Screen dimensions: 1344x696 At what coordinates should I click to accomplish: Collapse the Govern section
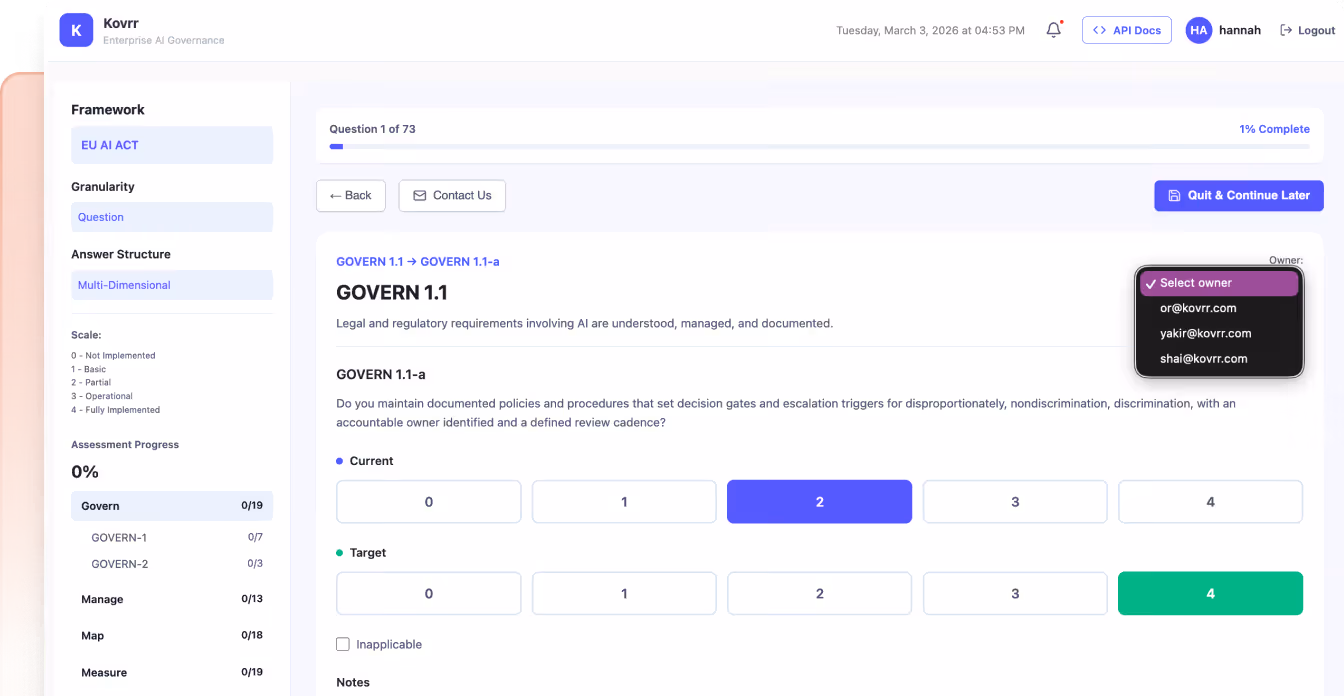point(172,506)
